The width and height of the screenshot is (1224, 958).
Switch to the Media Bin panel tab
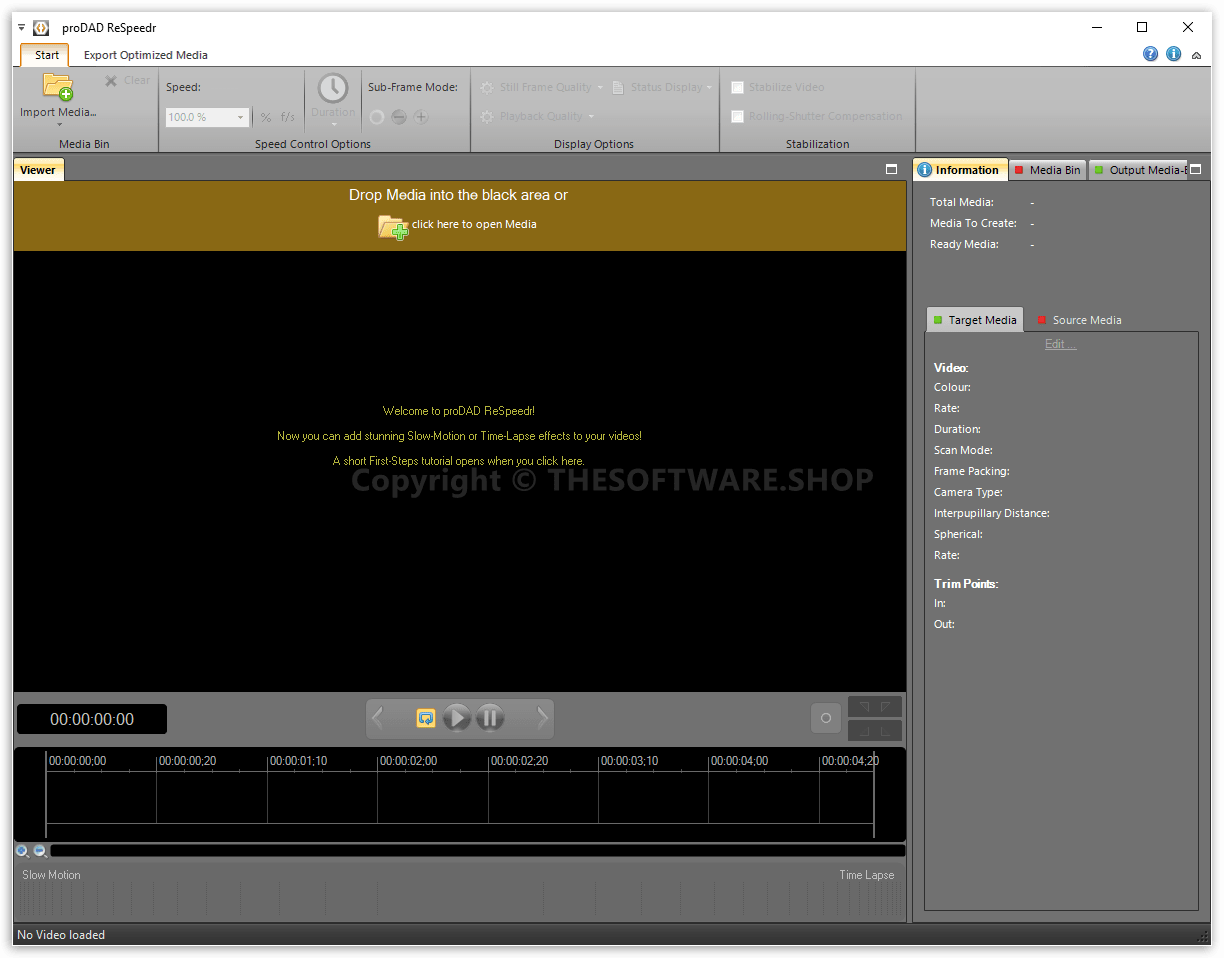(x=1048, y=170)
